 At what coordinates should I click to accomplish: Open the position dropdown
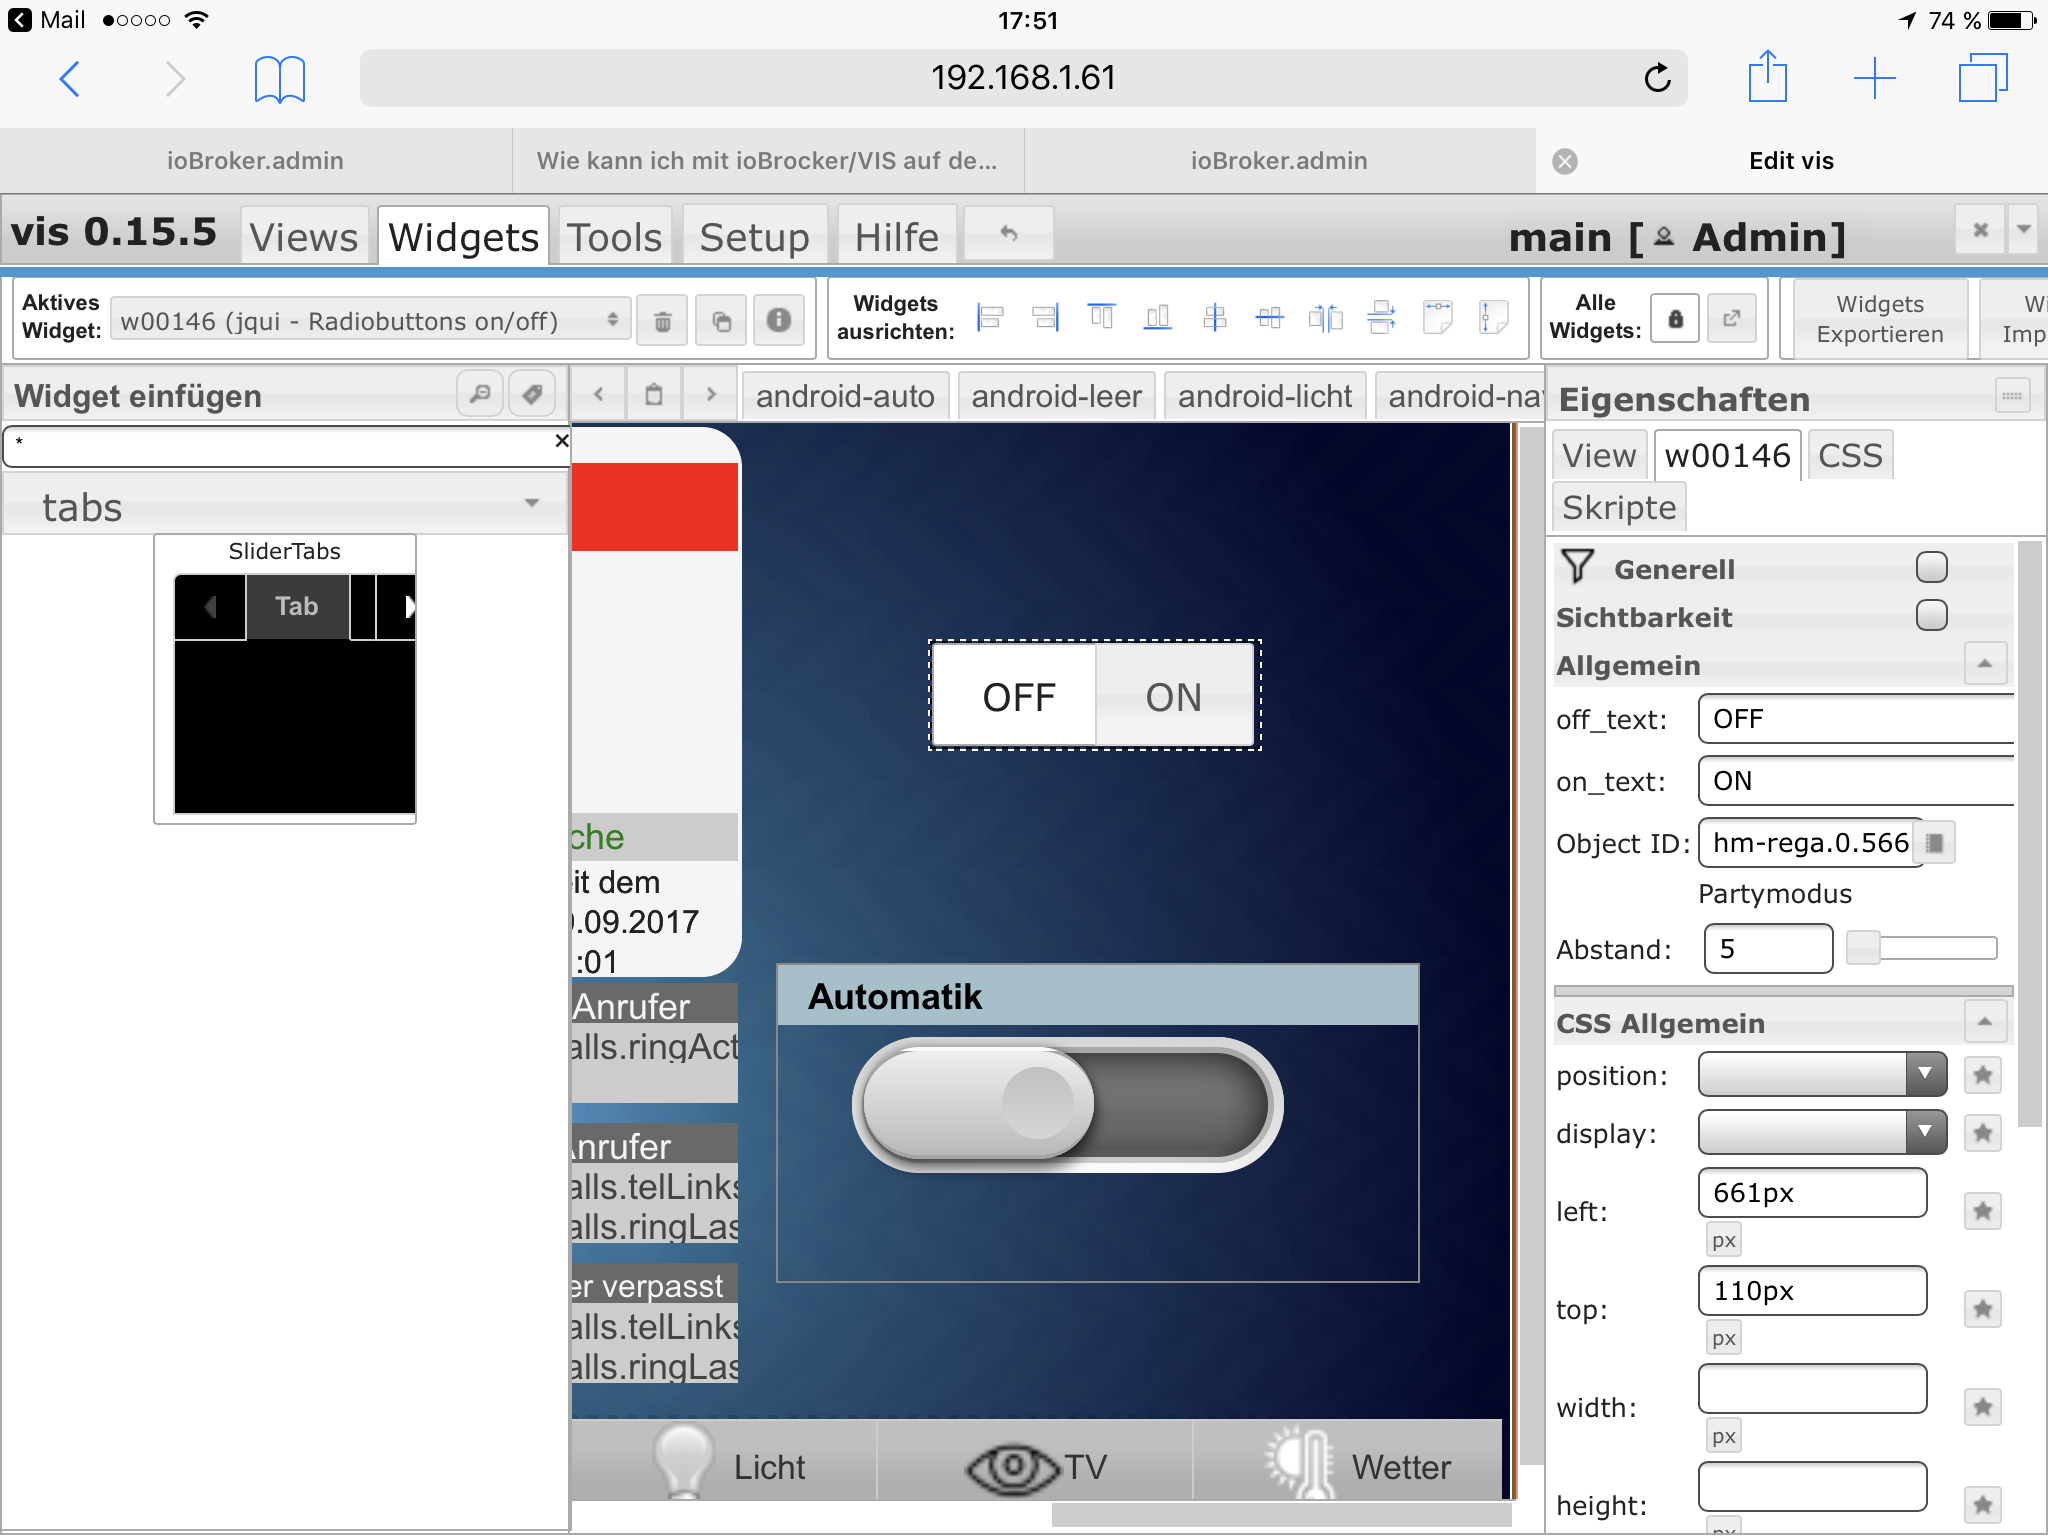coord(1822,1075)
